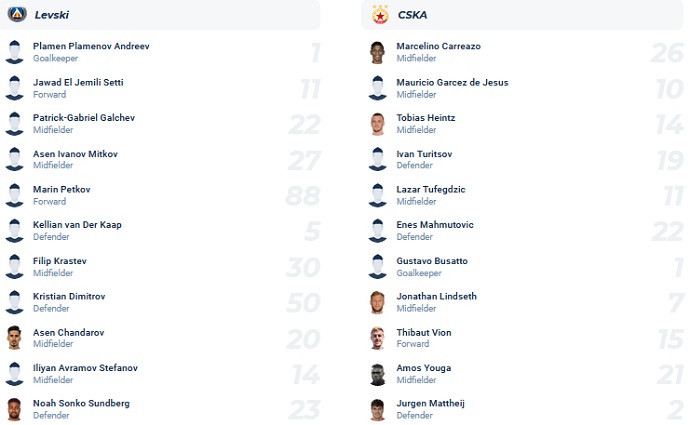Open Enes Mahmutovic's profile

[x=435, y=225]
